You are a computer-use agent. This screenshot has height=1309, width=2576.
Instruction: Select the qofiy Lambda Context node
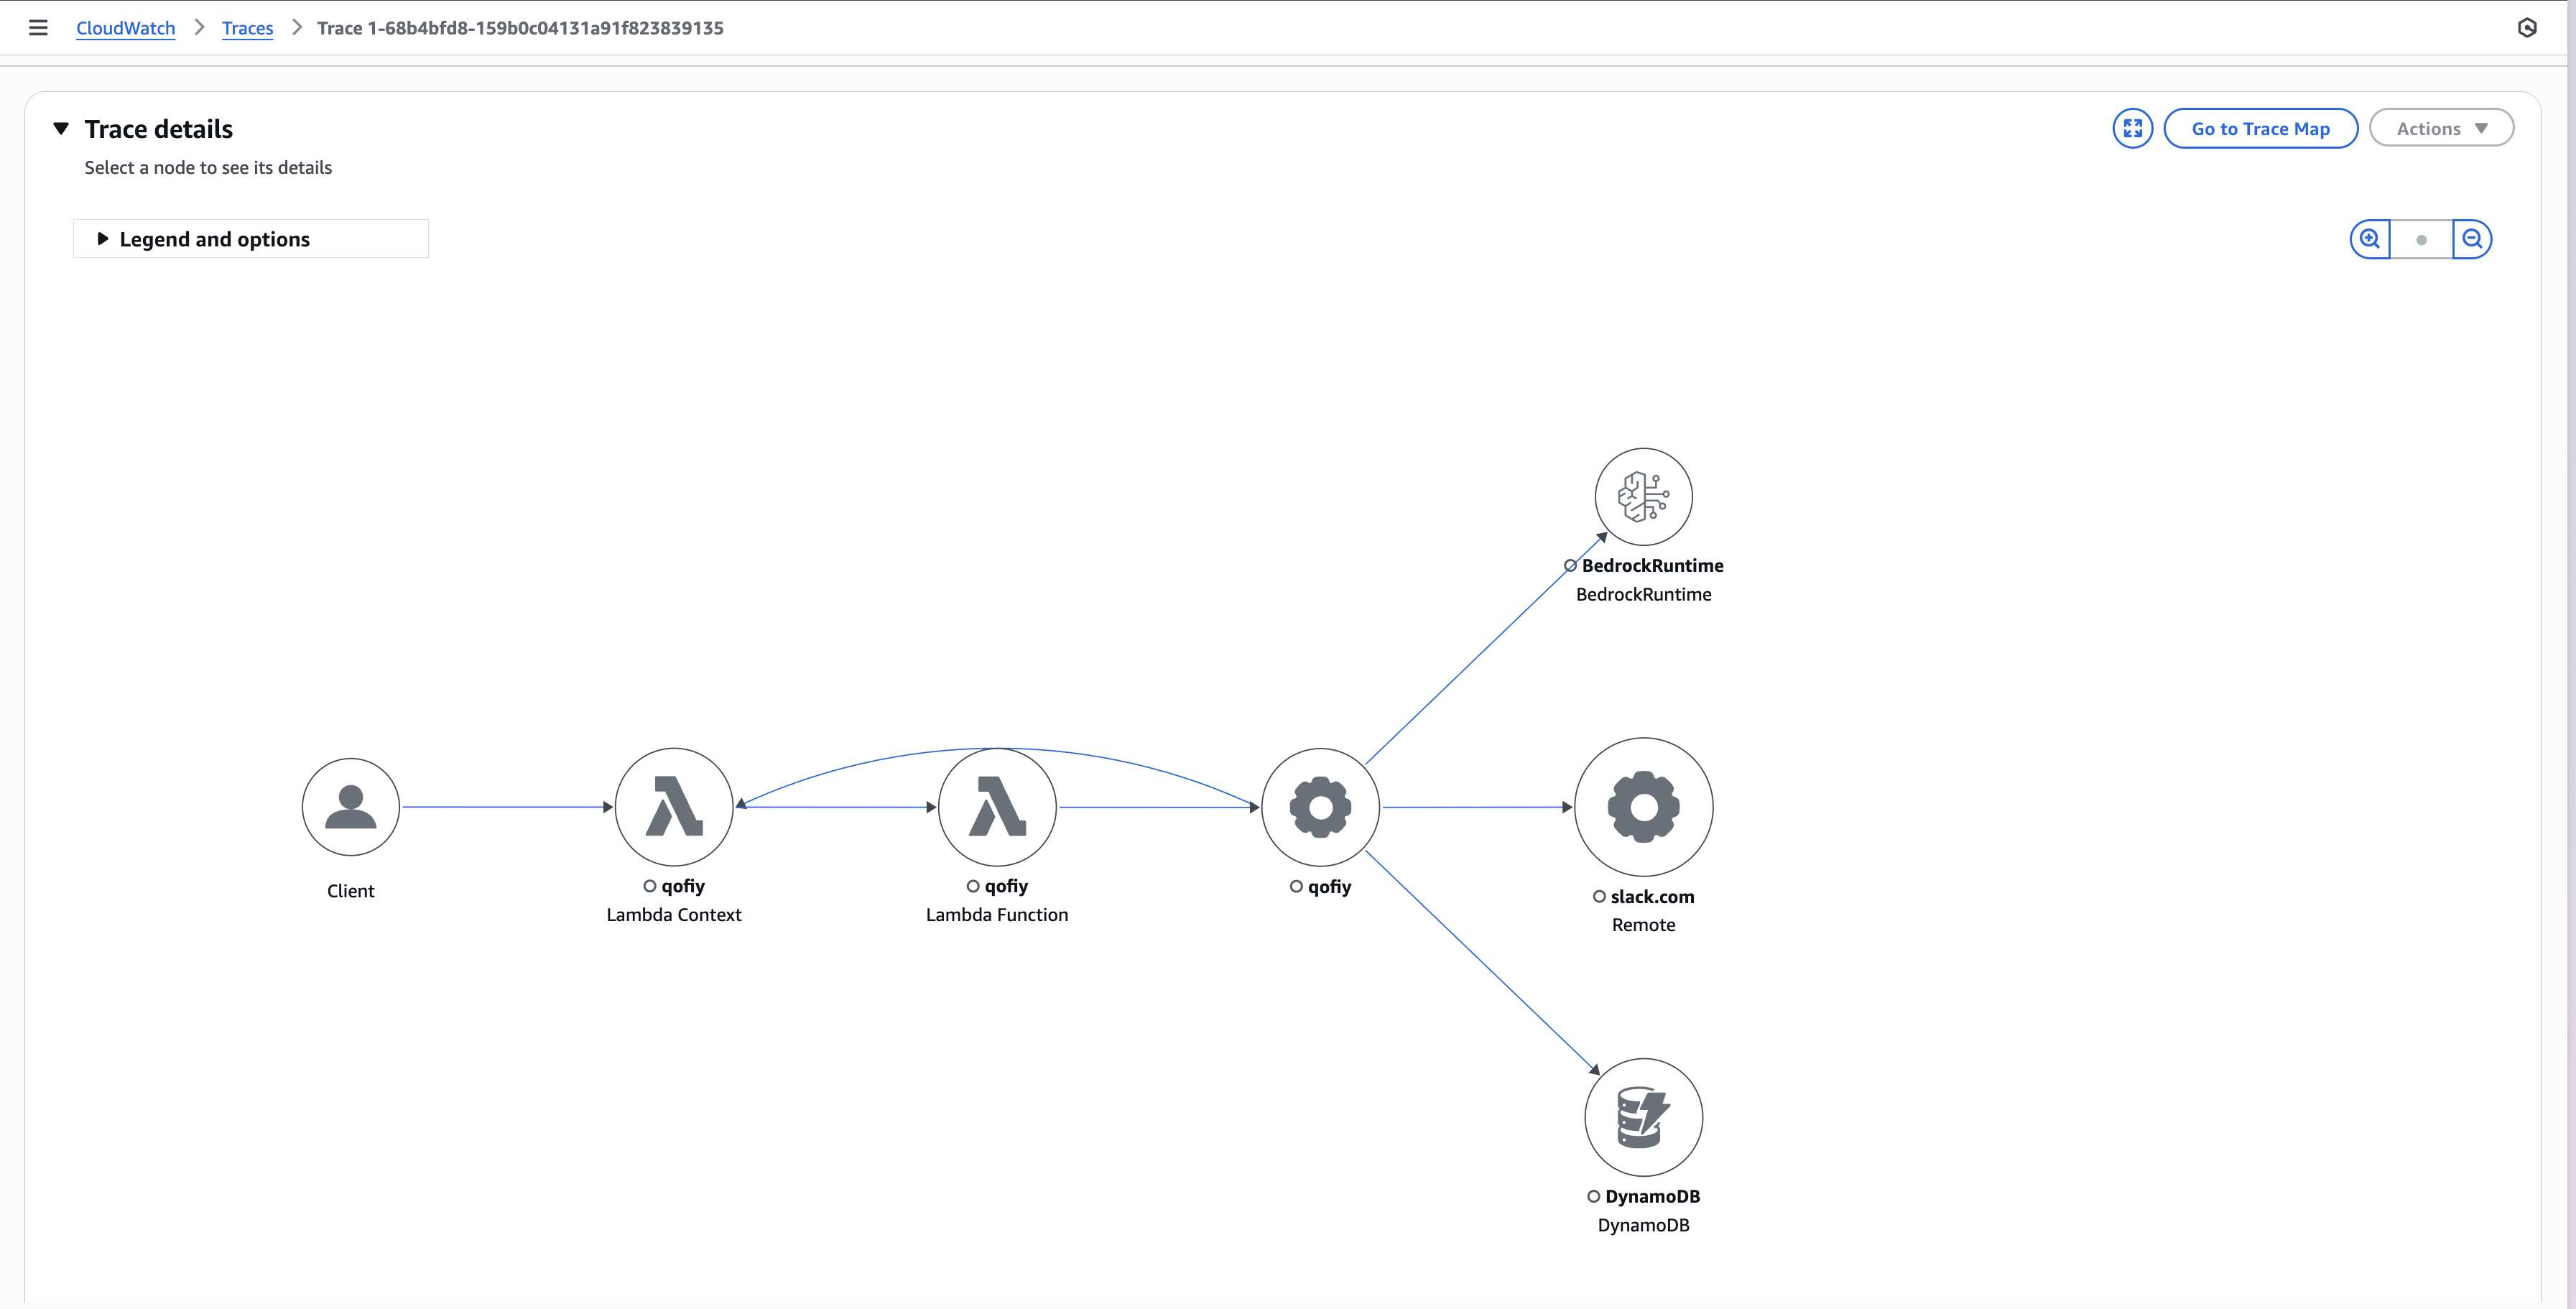pos(674,807)
